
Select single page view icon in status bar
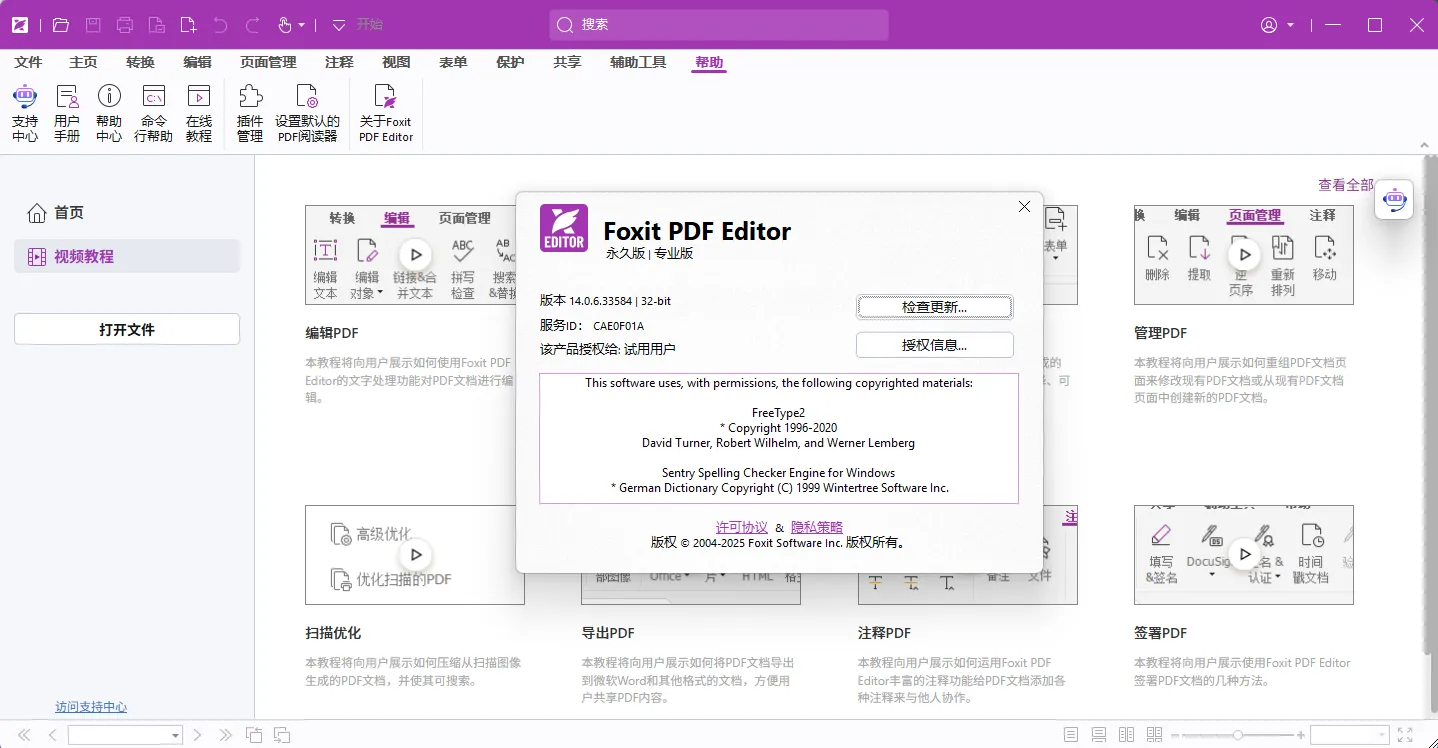1071,735
